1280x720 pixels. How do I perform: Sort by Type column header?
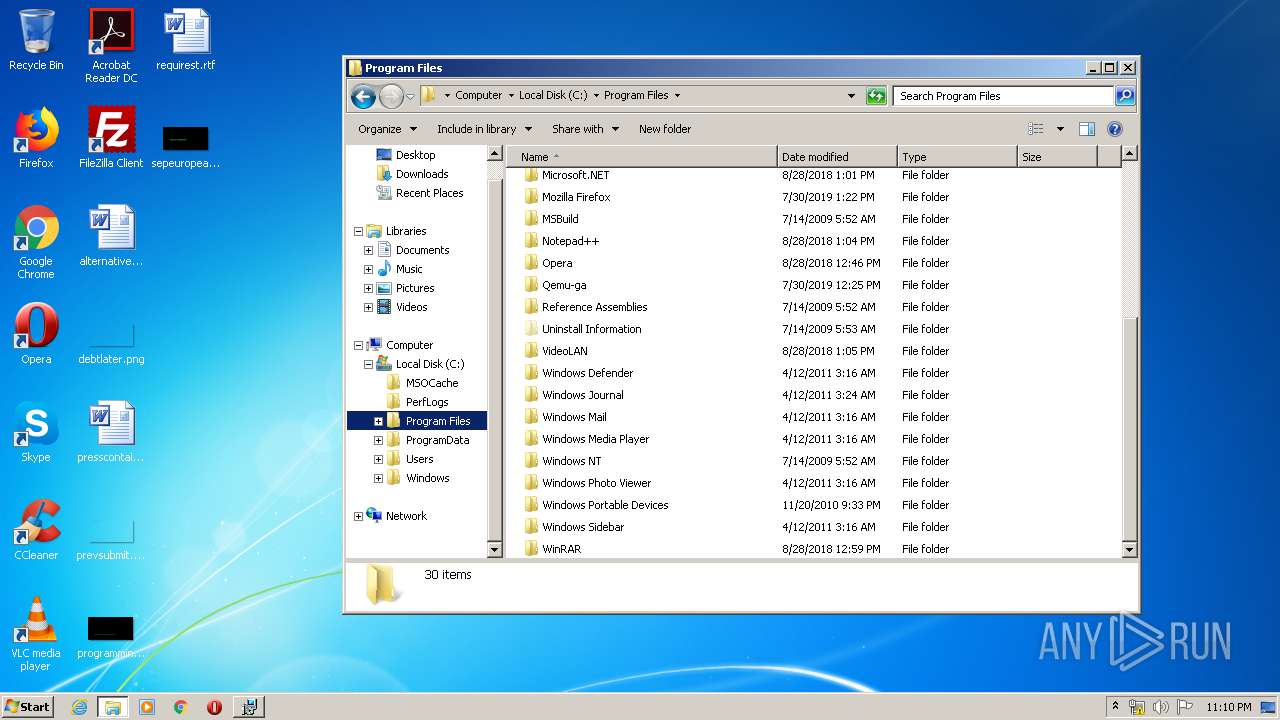[957, 157]
